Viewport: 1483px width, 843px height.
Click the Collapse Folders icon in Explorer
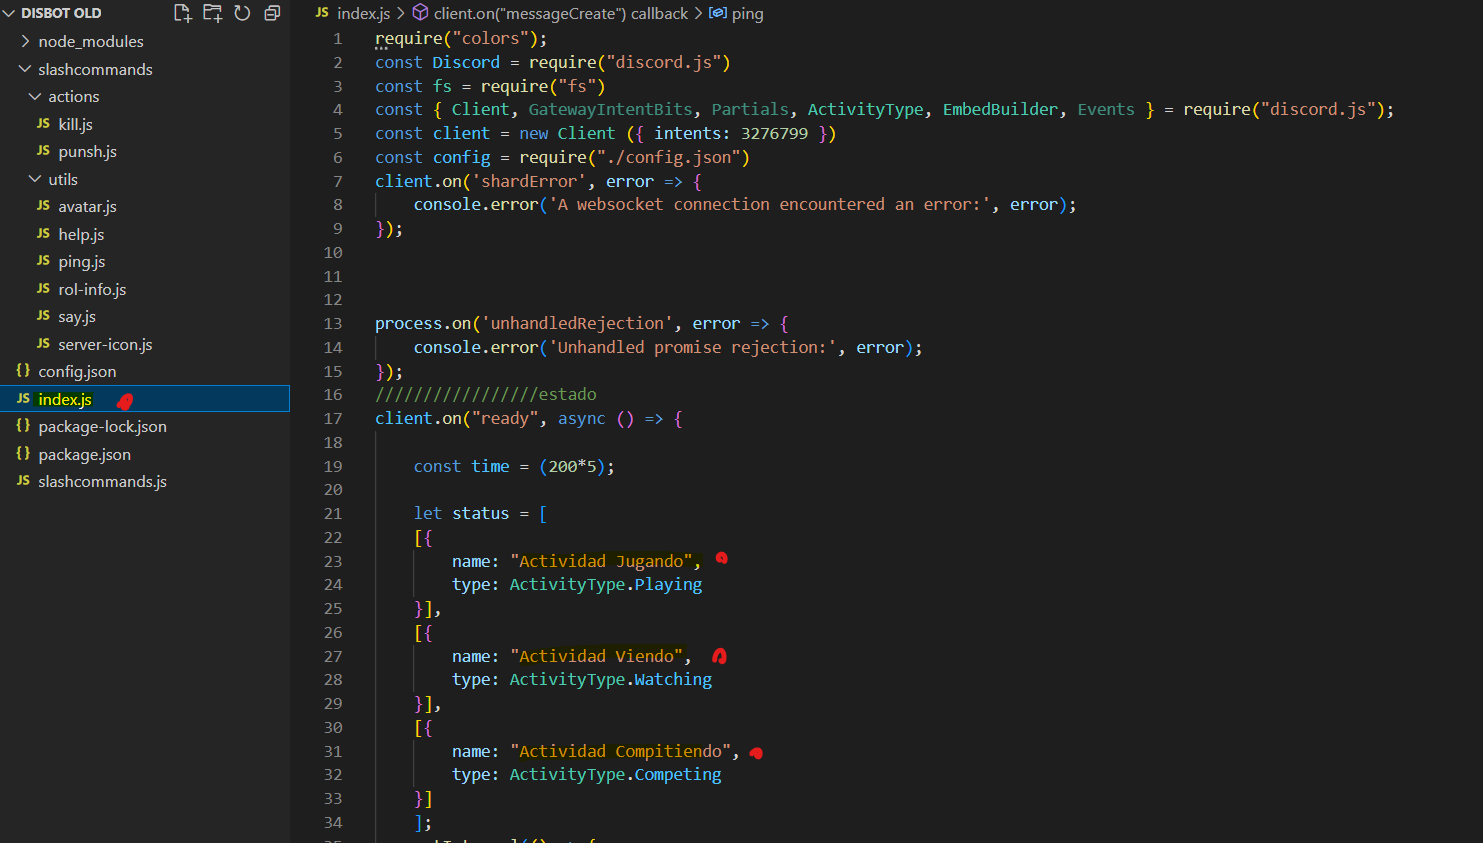point(271,13)
